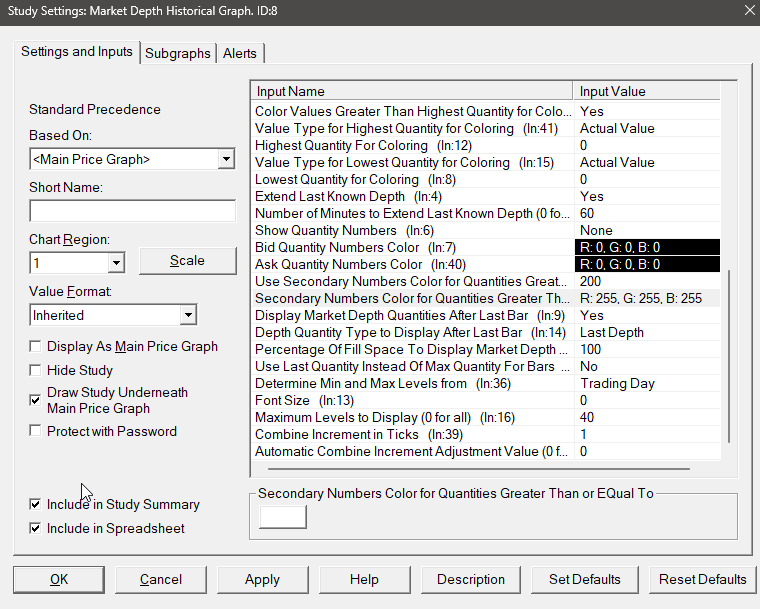Select the Bid Quantity Numbers Color value

[x=649, y=247]
